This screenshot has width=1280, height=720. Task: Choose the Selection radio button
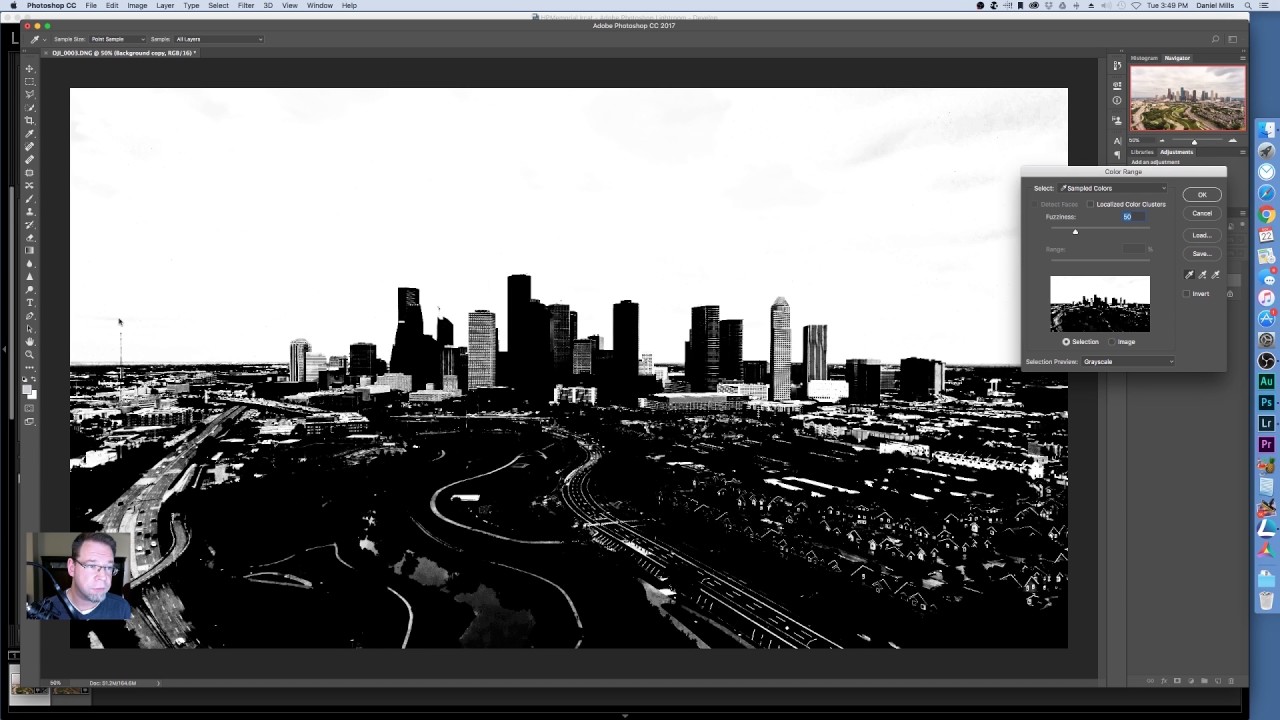(x=1066, y=342)
